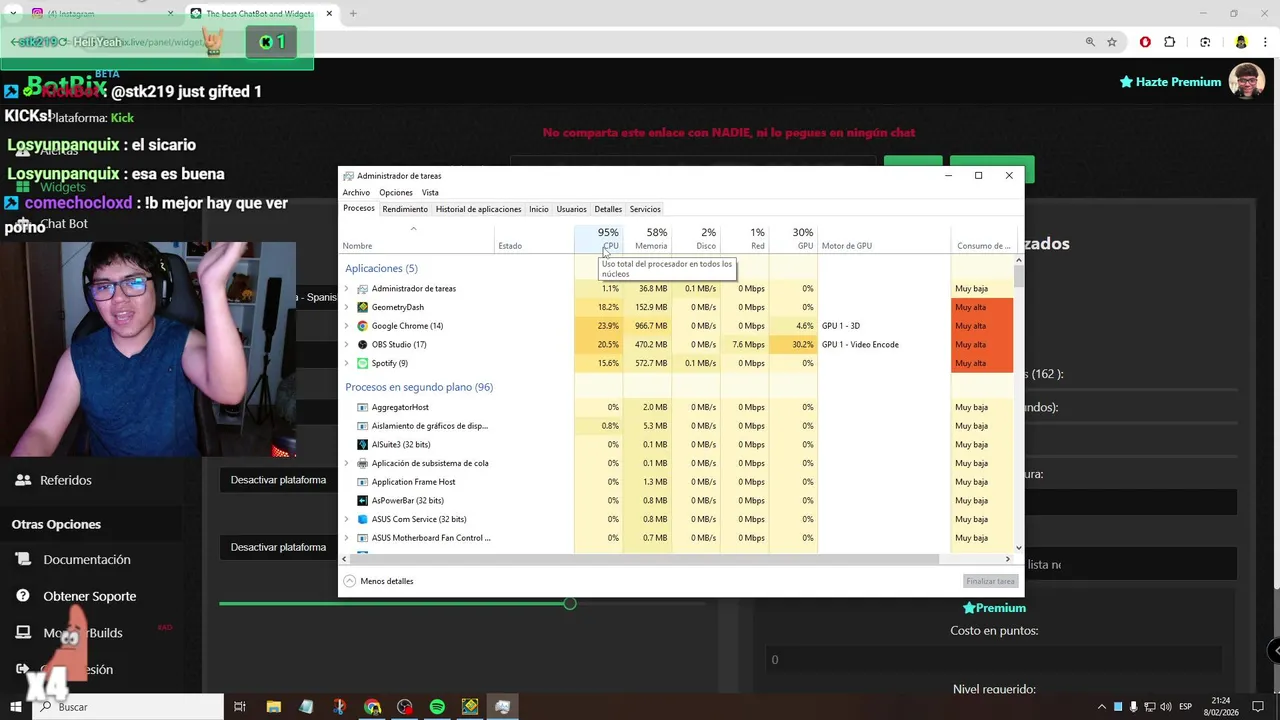Click the Obtener Soporte question mark icon
This screenshot has width=1280, height=720.
coord(23,596)
